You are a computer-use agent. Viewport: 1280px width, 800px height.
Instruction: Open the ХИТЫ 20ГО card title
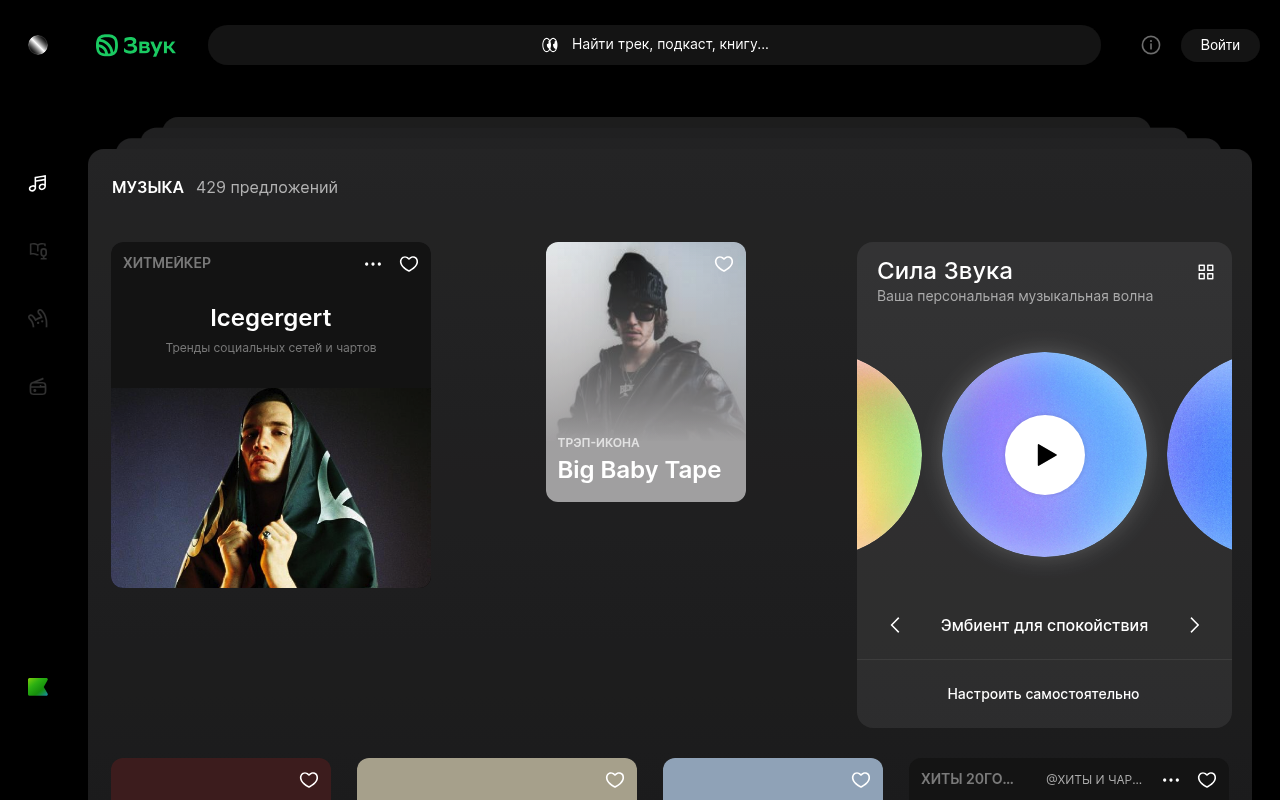click(x=967, y=779)
